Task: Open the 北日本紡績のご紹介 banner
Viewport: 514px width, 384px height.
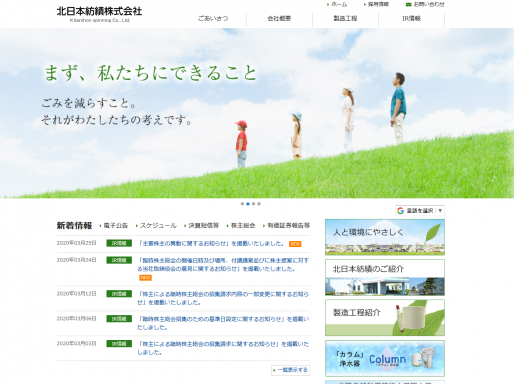Action: (x=385, y=278)
